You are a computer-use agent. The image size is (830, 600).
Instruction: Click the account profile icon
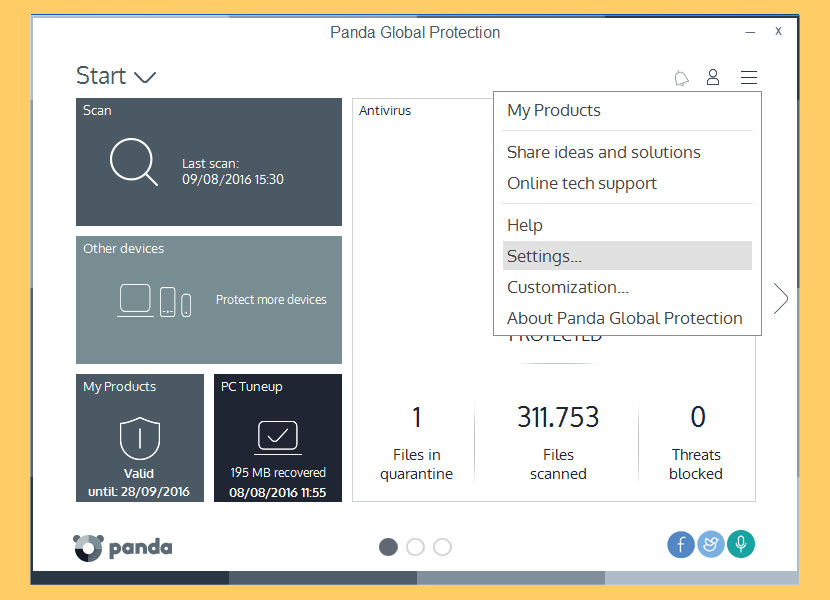712,77
